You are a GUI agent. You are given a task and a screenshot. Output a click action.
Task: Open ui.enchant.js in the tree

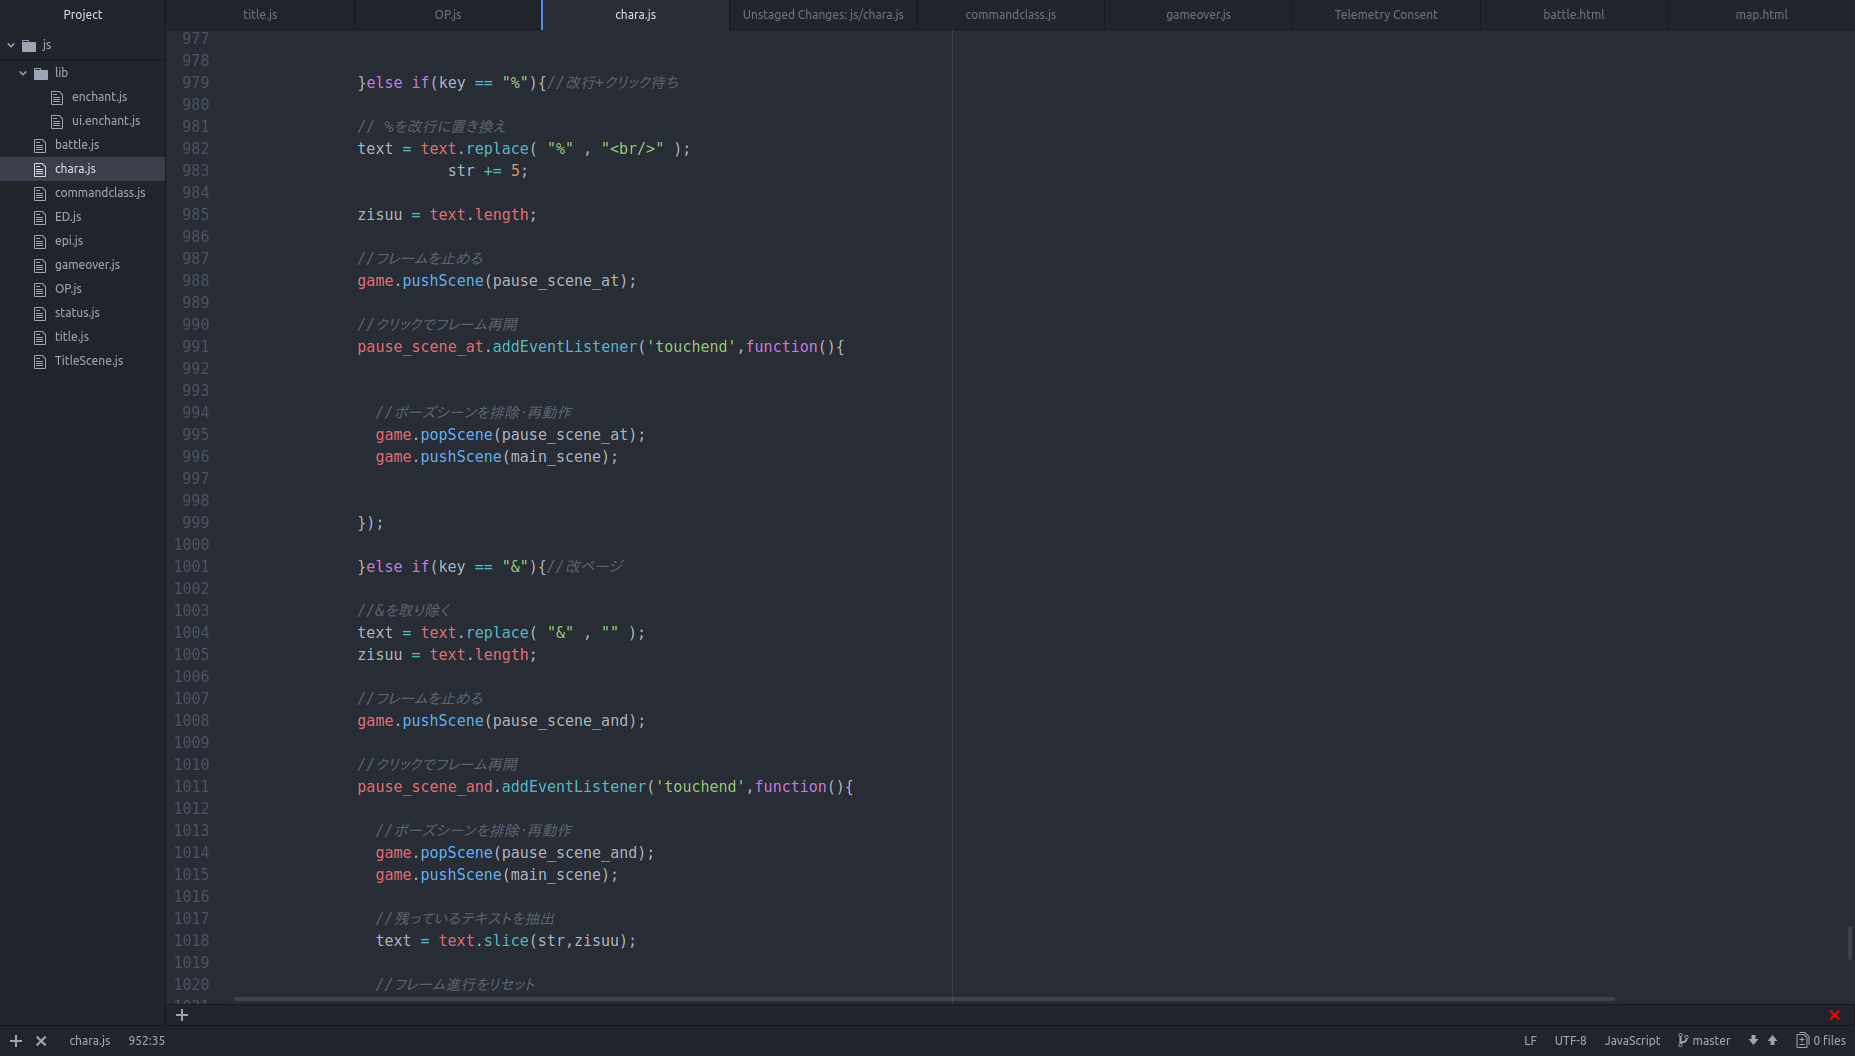pos(106,121)
